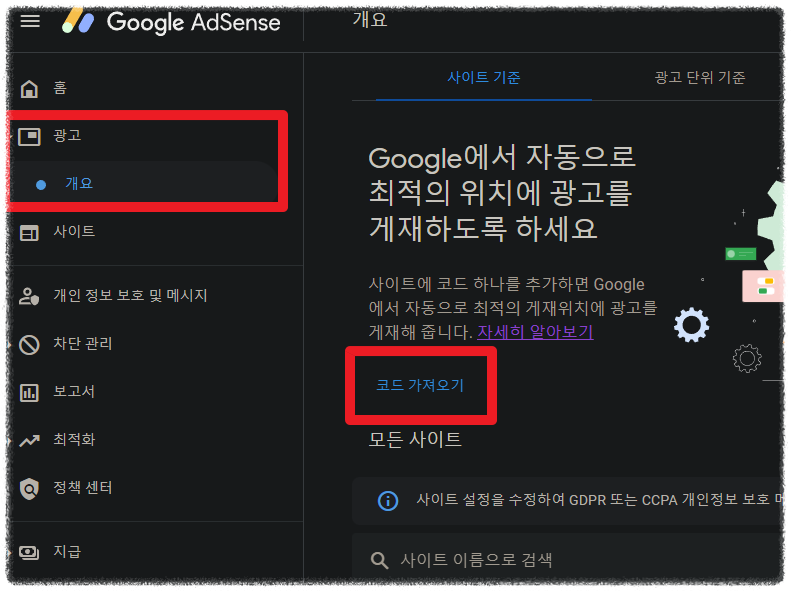The height and width of the screenshot is (591, 791).
Task: Open the 홈 menu item
Action: click(x=60, y=88)
